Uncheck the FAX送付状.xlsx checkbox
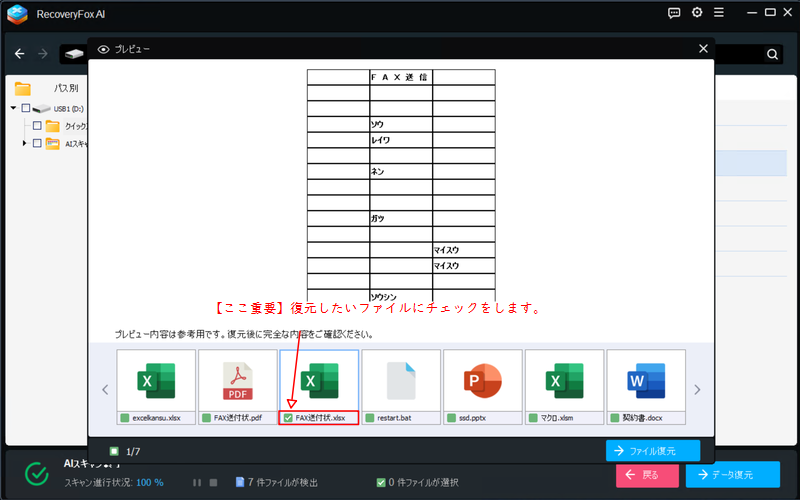 (288, 417)
